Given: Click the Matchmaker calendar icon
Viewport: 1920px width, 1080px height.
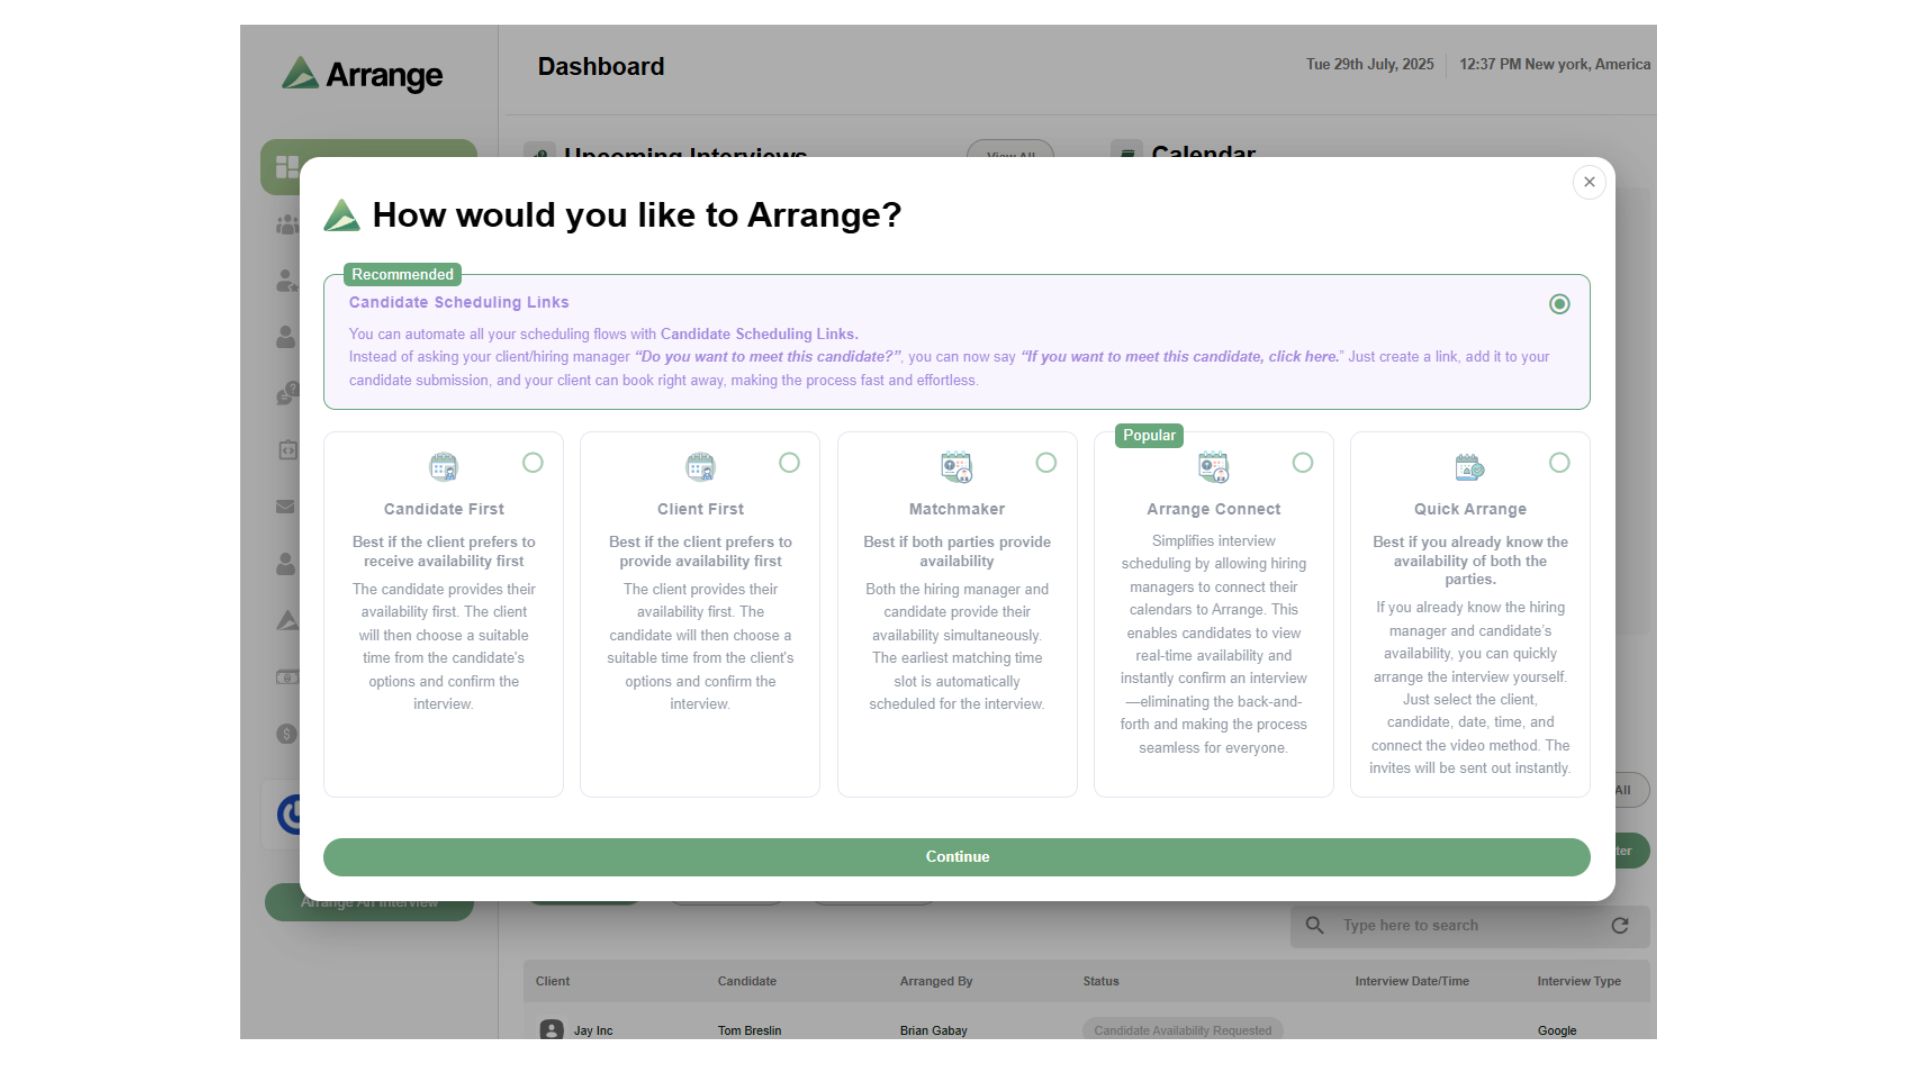Looking at the screenshot, I should (x=956, y=467).
